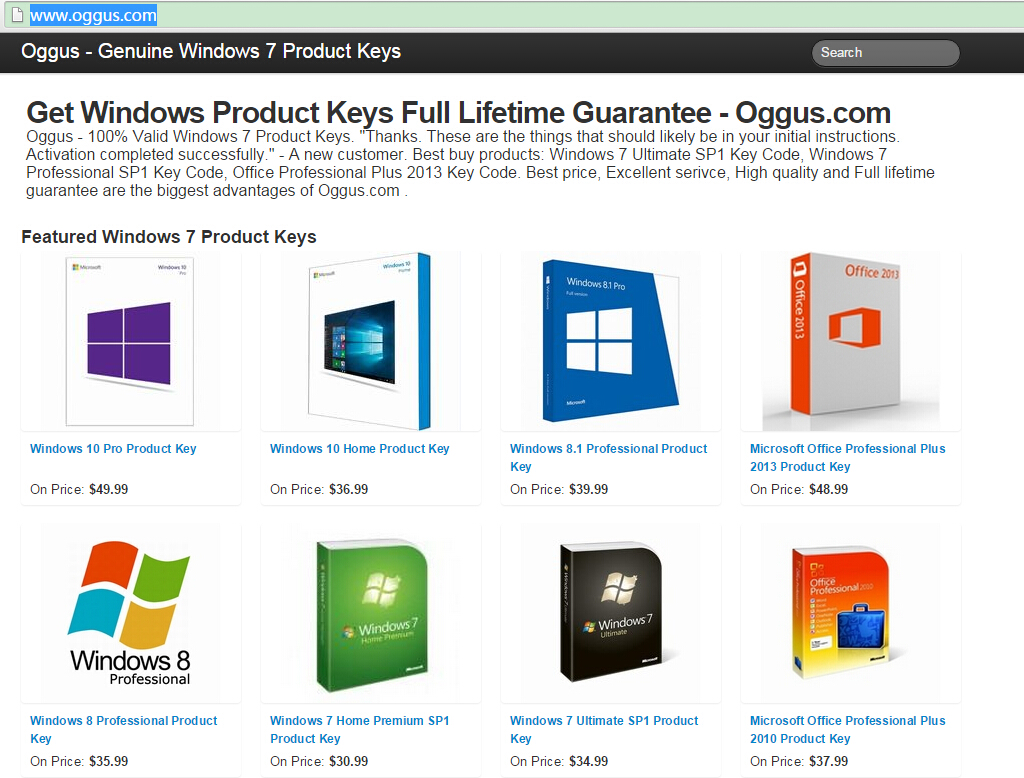Open the Windows 7 Home Premium box image

tap(371, 614)
